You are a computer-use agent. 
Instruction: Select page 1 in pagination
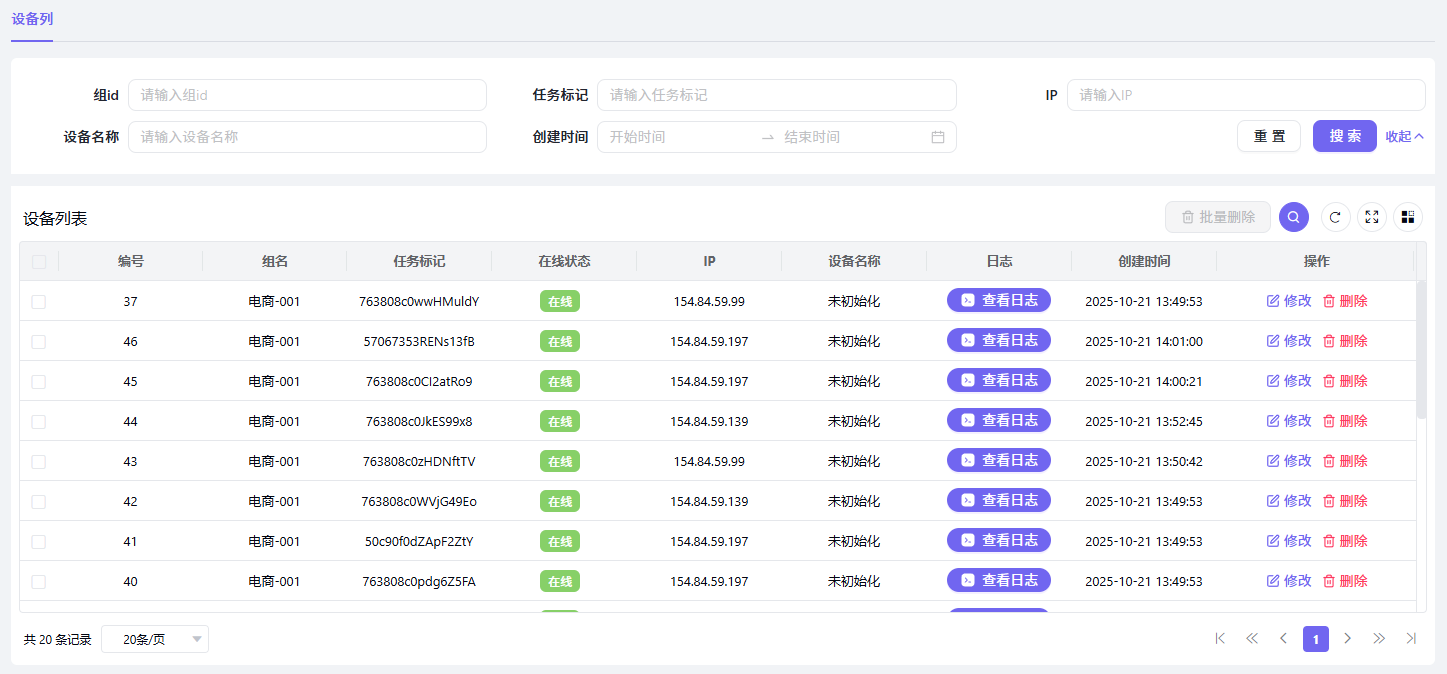pos(1315,639)
